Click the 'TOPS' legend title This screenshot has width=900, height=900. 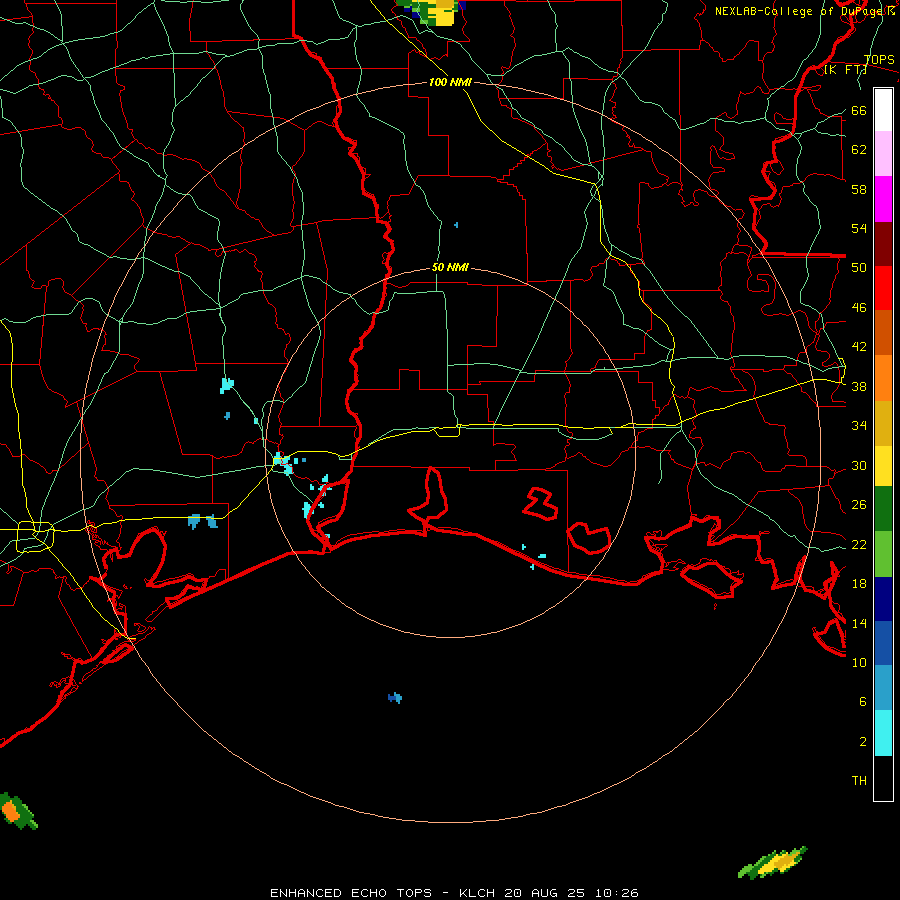(x=879, y=60)
